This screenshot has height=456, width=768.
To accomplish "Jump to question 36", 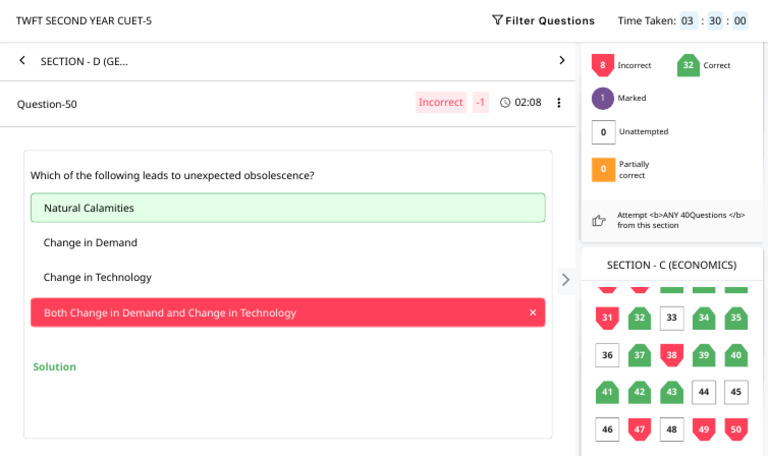I will [607, 355].
